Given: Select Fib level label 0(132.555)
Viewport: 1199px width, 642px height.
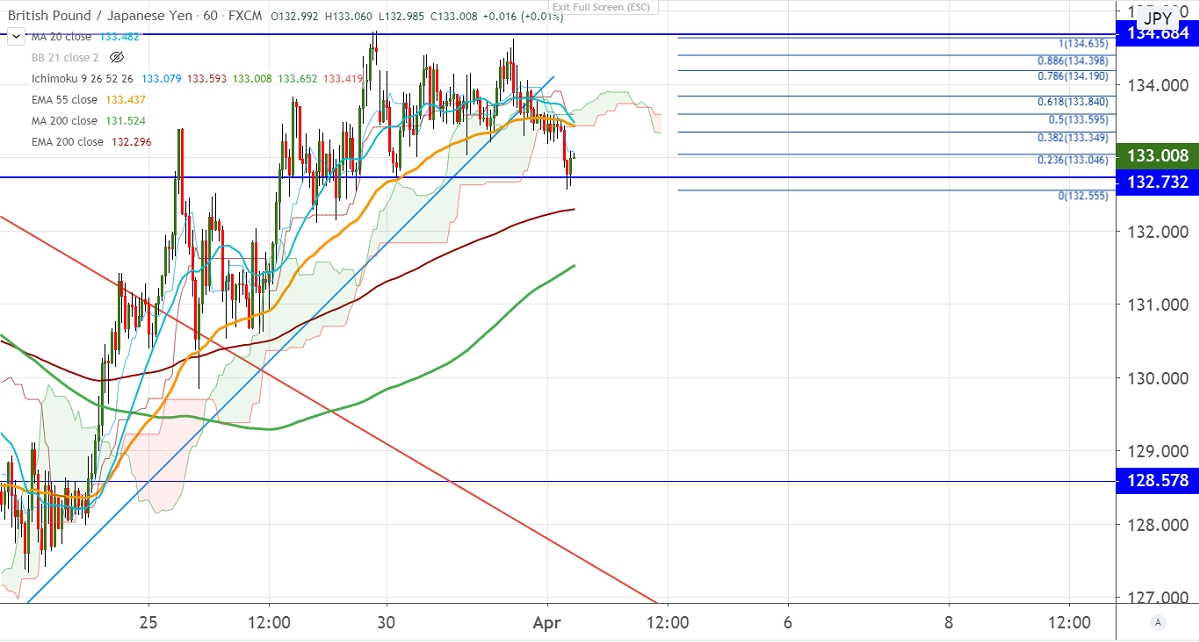Looking at the screenshot, I should tap(1084, 196).
